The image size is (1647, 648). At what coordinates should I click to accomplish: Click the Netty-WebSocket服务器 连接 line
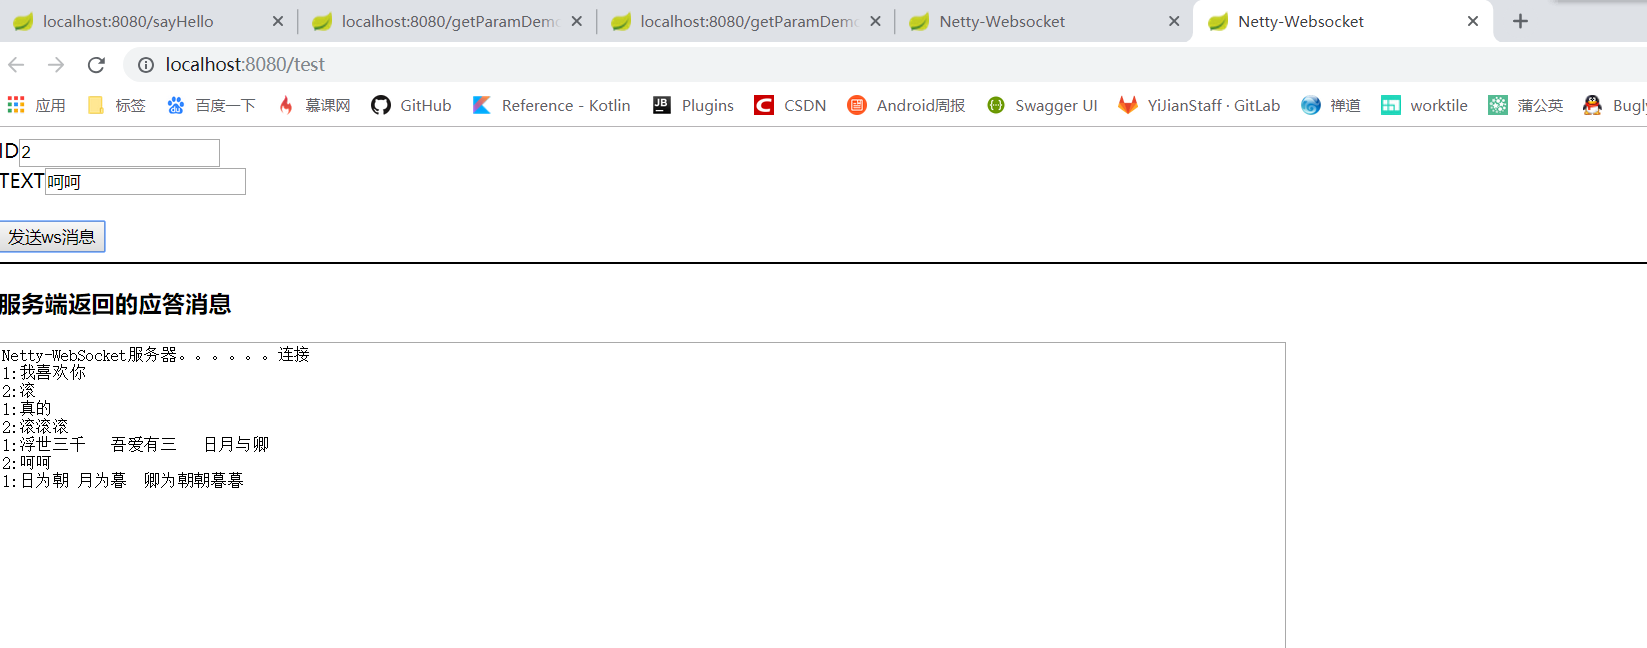155,355
